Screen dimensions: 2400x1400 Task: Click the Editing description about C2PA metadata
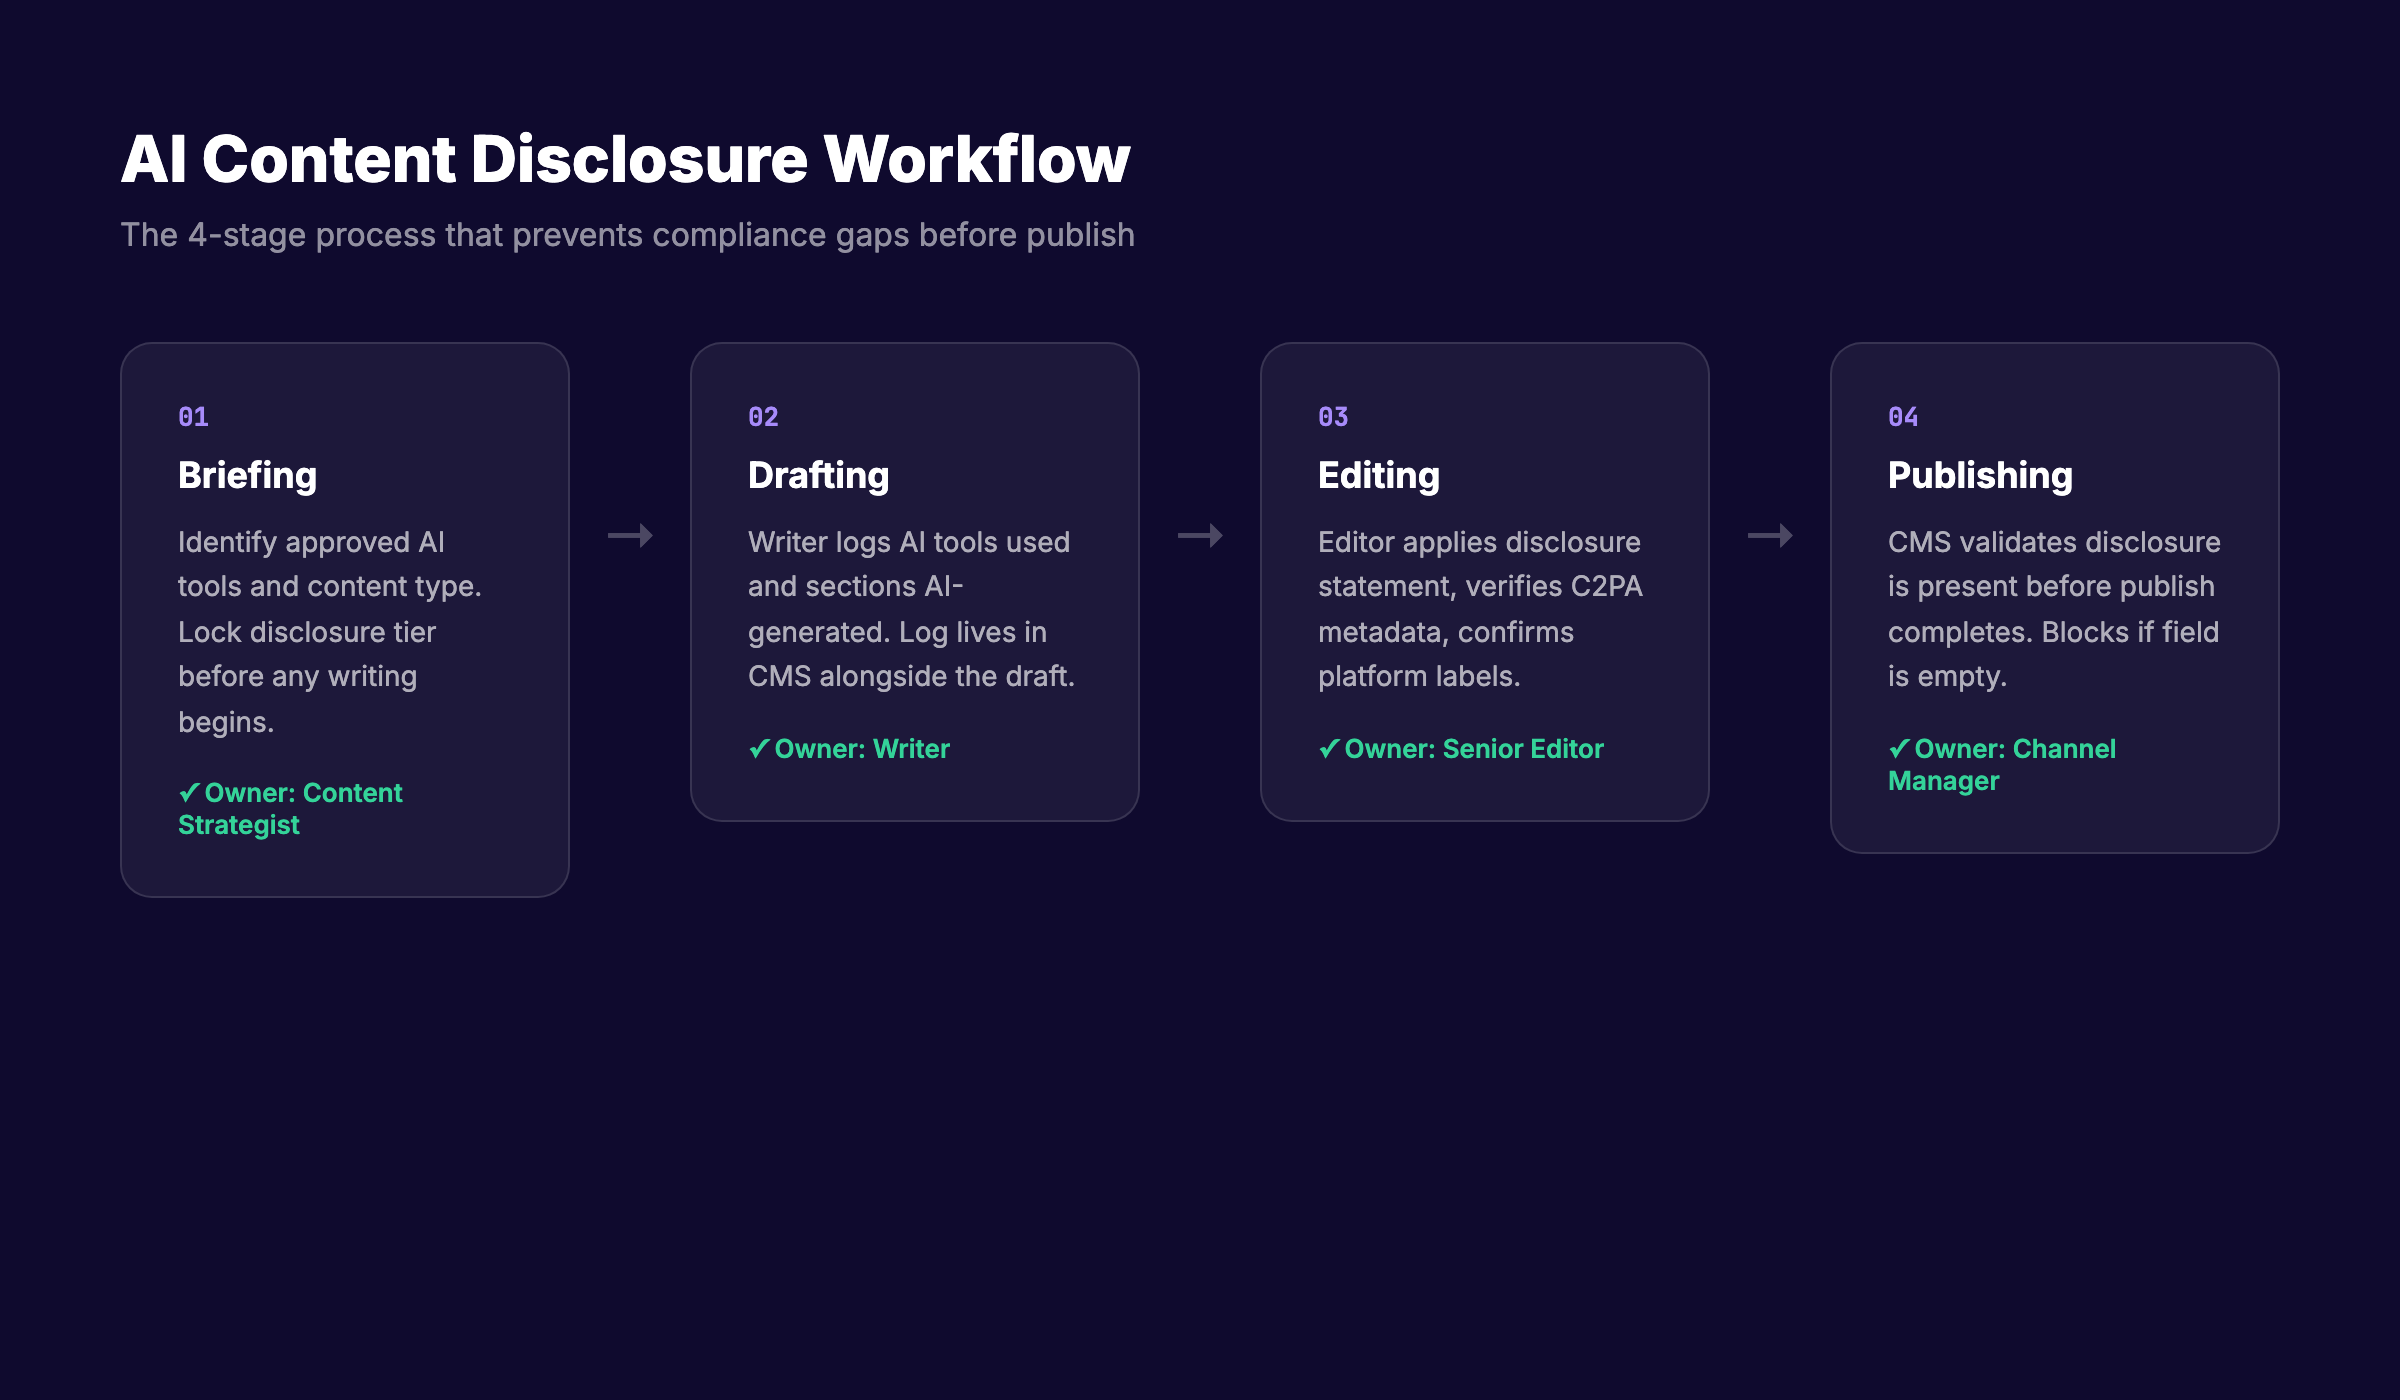[1480, 609]
